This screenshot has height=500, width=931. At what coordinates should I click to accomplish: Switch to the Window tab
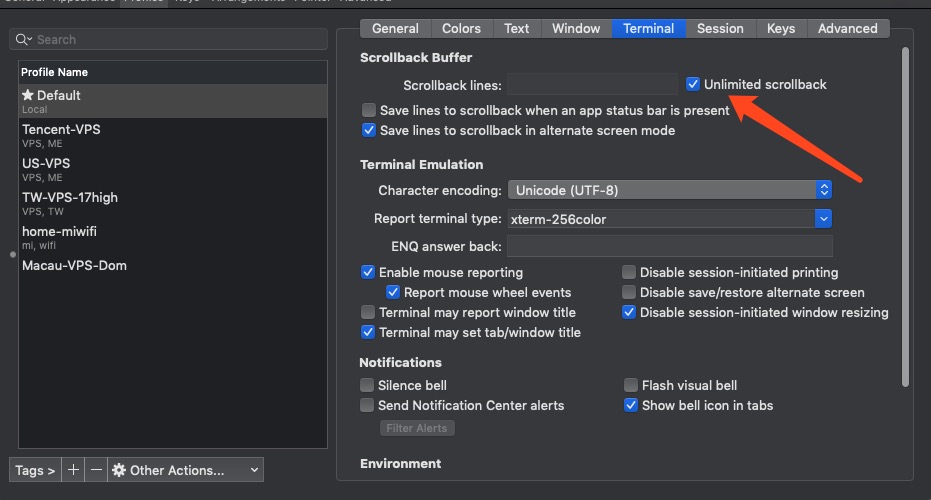576,29
